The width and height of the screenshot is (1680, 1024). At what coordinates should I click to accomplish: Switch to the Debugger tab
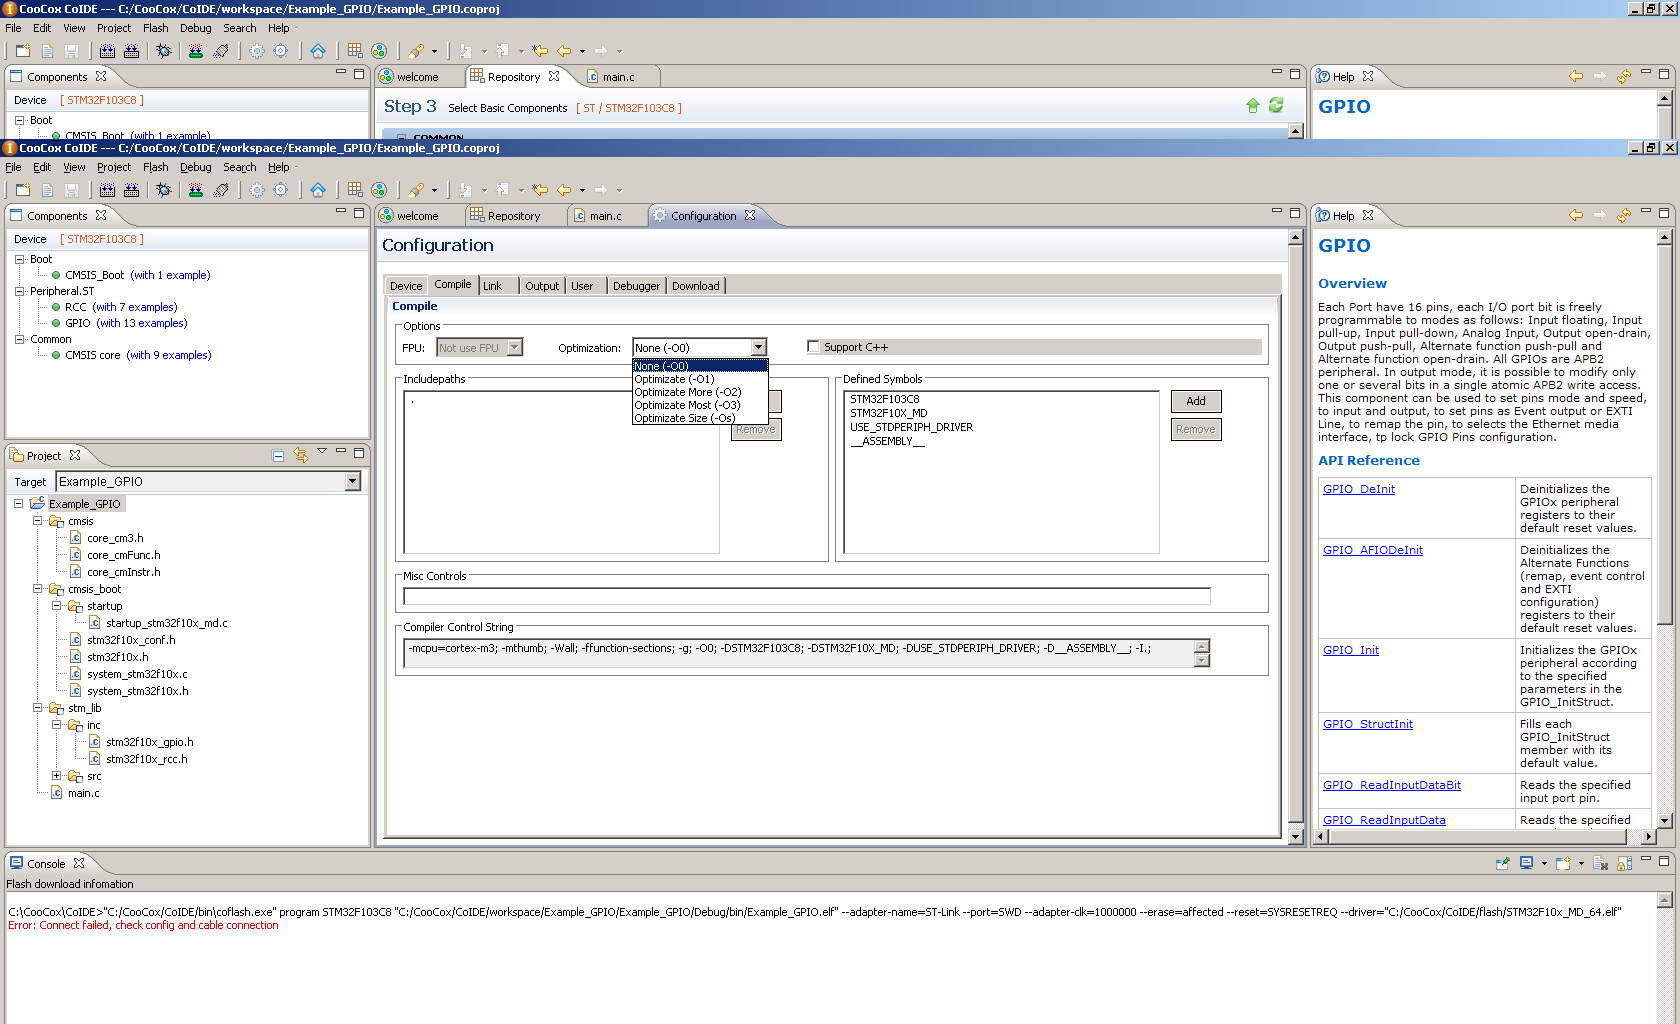pyautogui.click(x=636, y=286)
